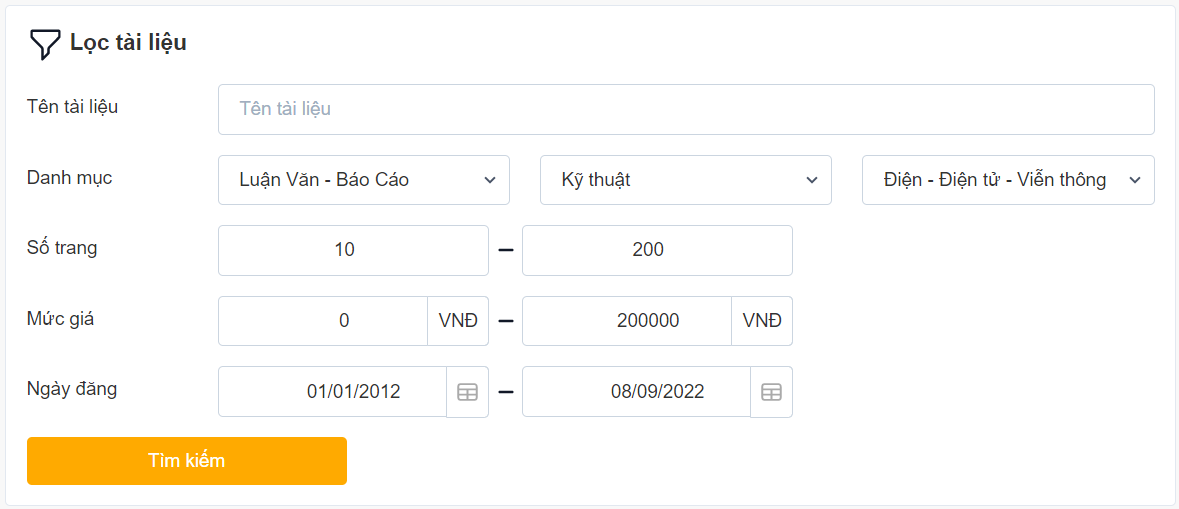Click the VNĐ suffix of the minimum price
The width and height of the screenshot is (1179, 509).
[458, 321]
